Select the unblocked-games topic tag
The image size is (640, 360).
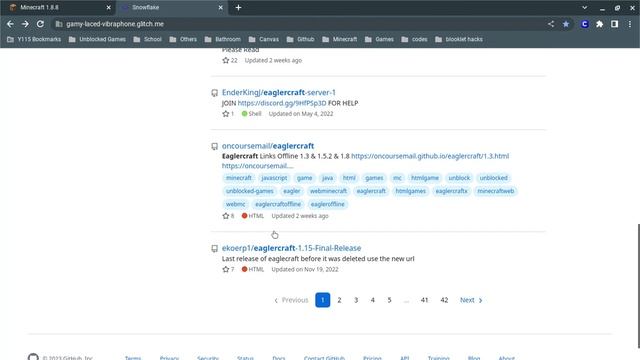250,191
